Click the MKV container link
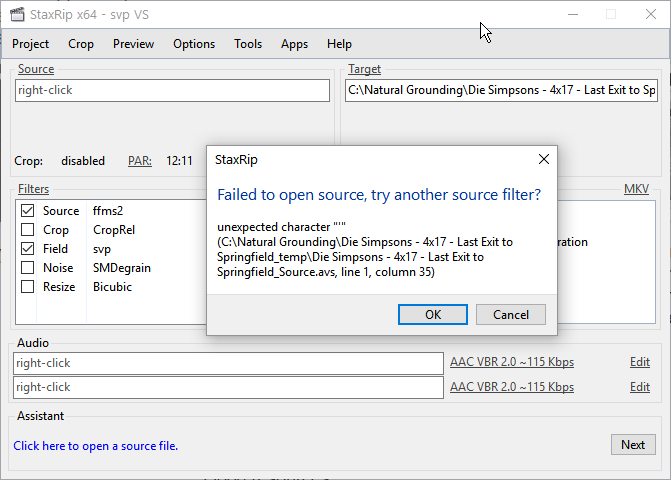 pyautogui.click(x=636, y=189)
